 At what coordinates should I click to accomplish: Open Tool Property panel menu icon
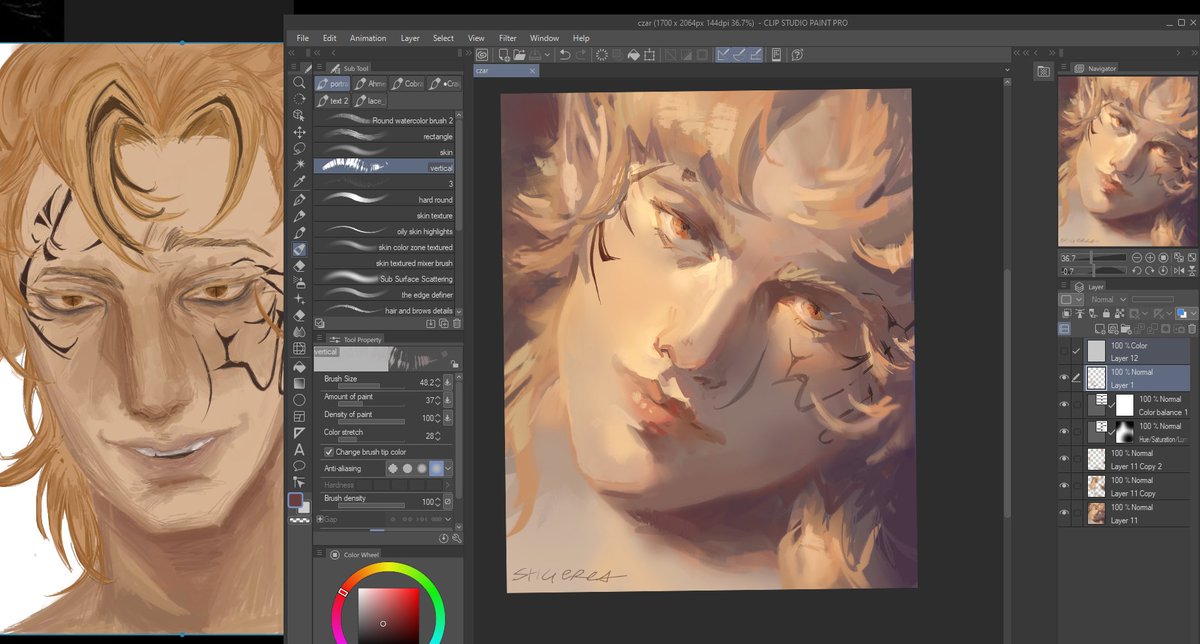point(320,339)
